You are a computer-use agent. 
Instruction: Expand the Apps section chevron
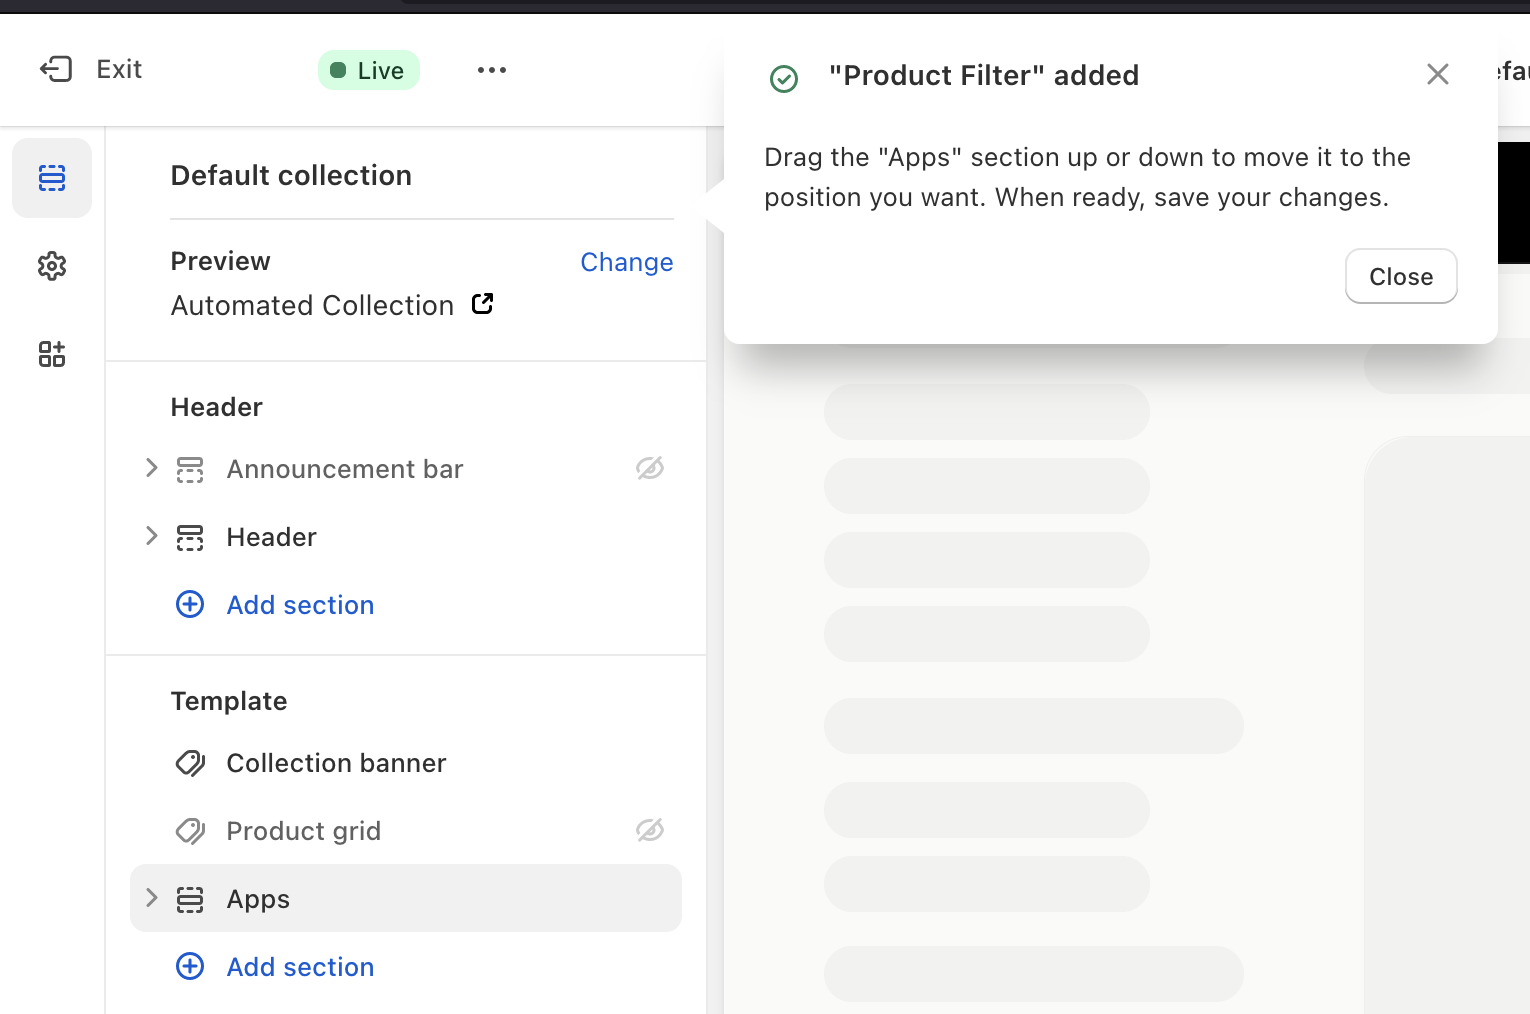tap(152, 898)
